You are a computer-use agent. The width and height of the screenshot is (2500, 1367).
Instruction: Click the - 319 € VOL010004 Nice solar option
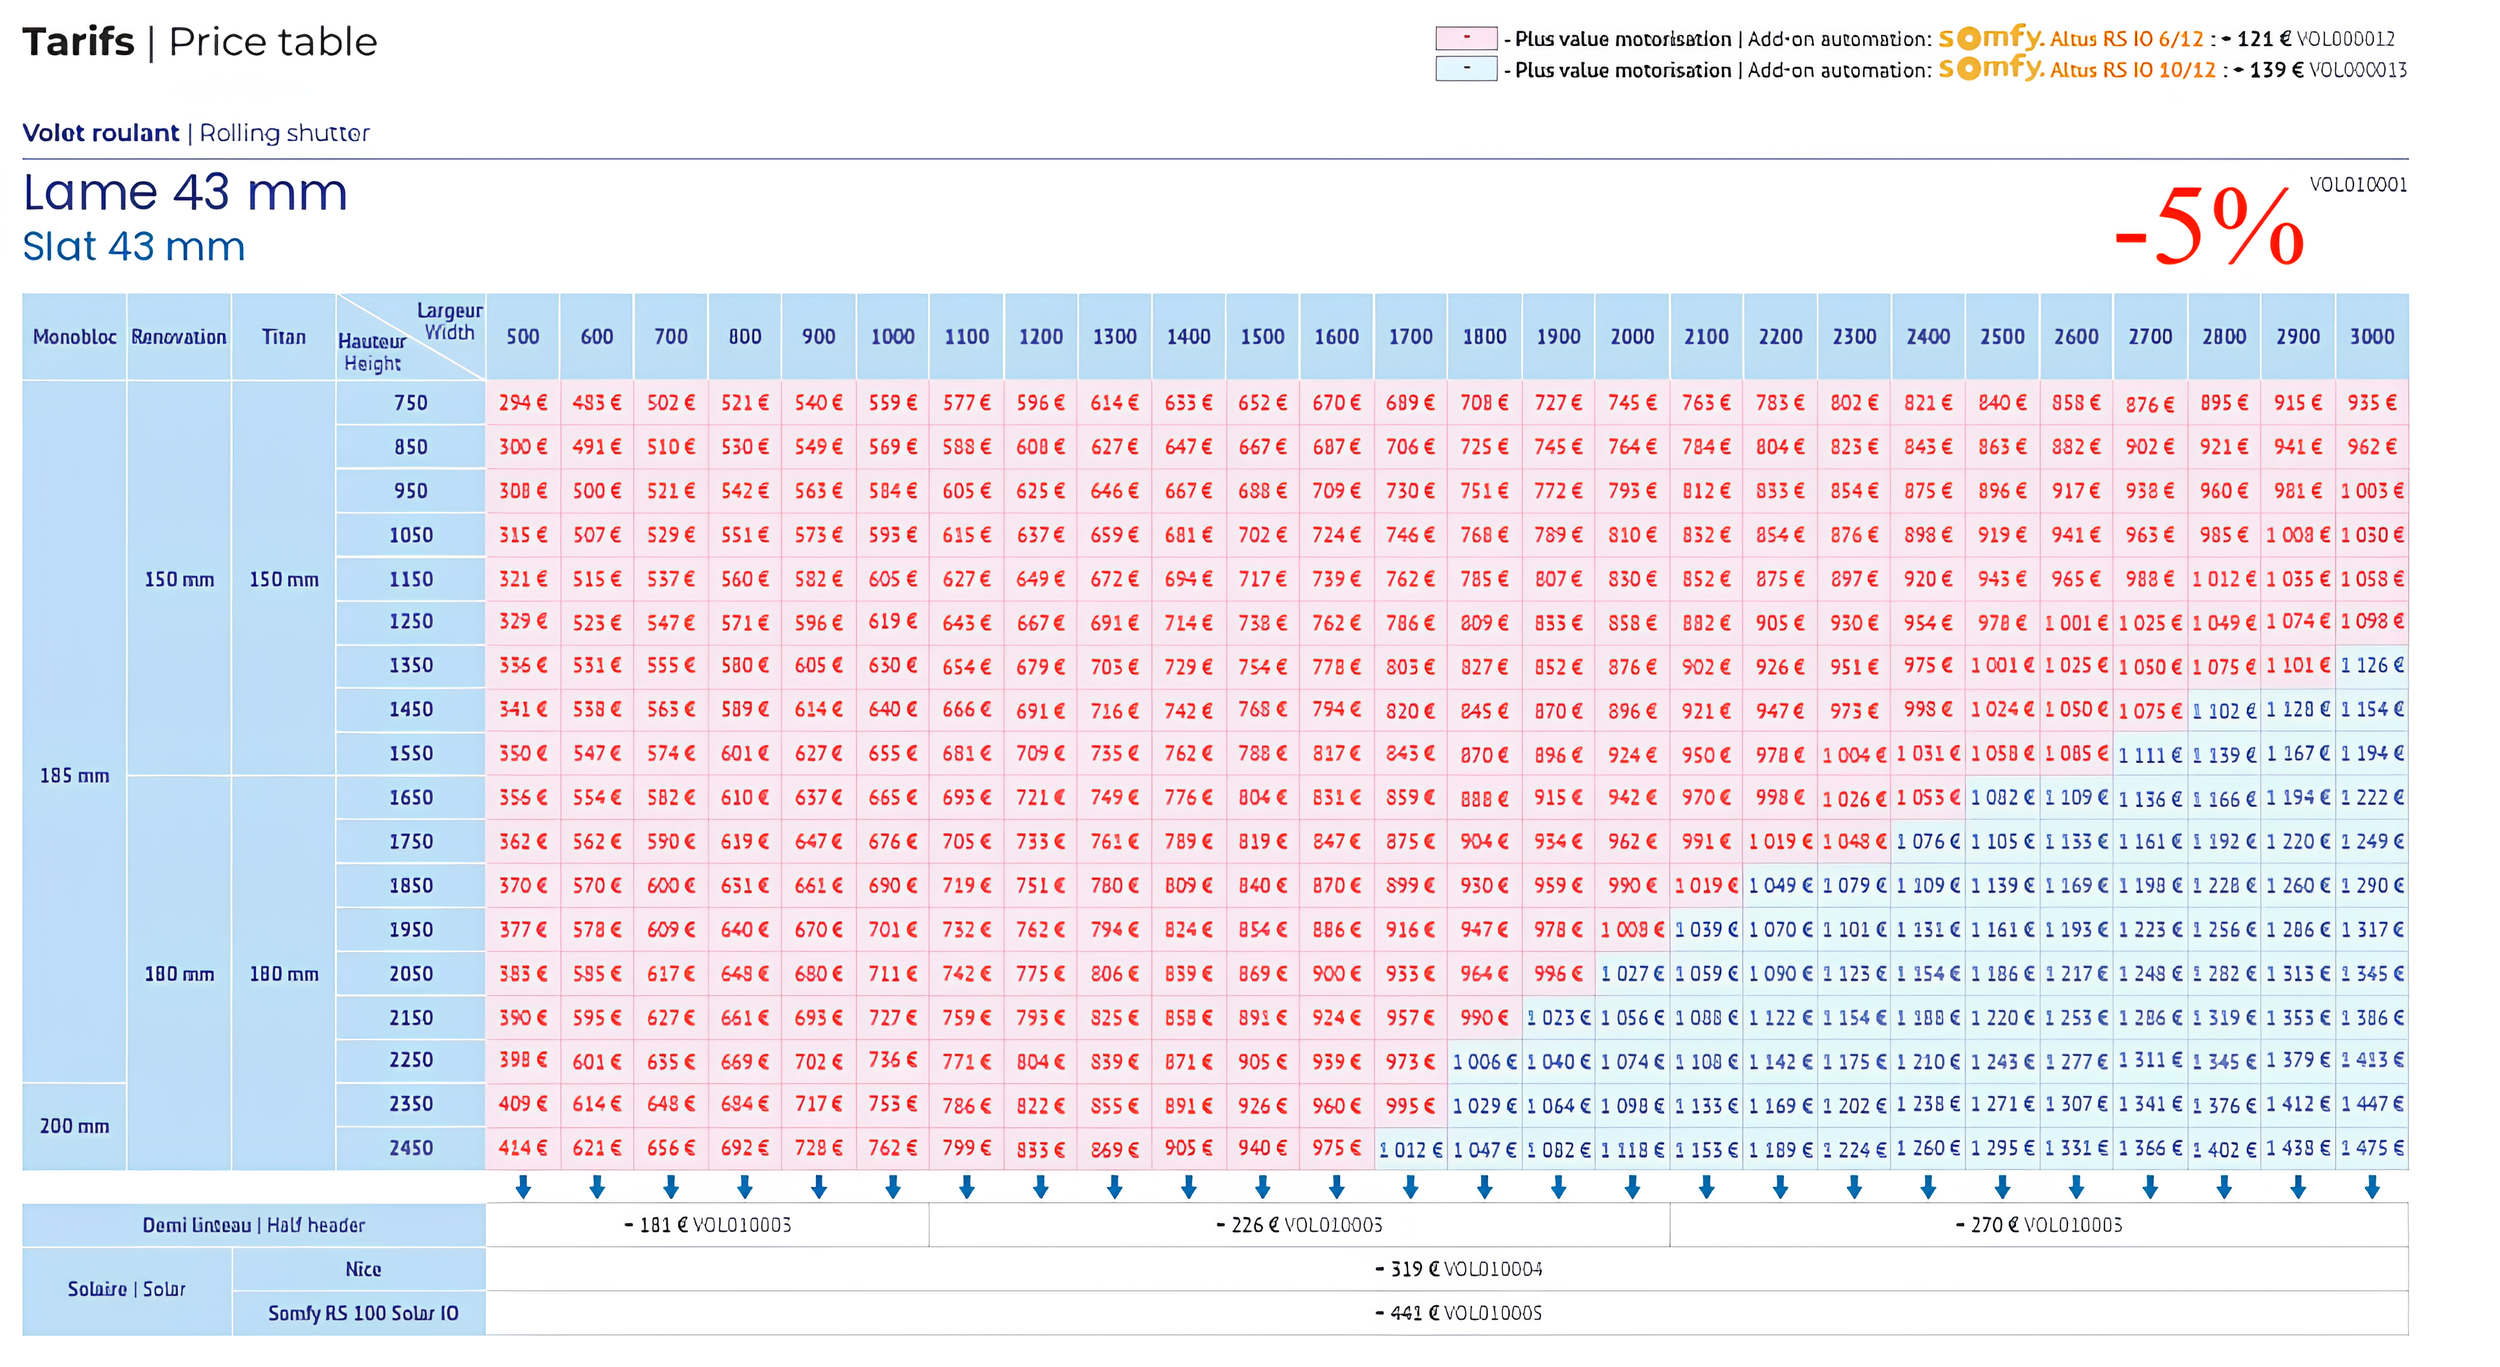click(1459, 1269)
